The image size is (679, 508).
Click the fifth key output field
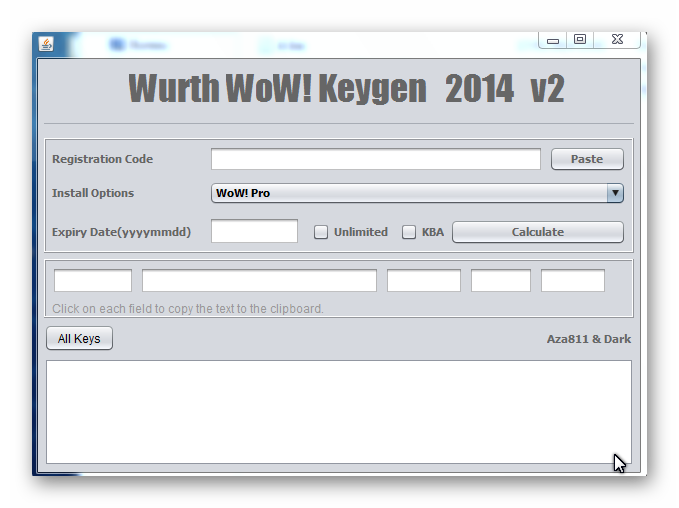[573, 280]
